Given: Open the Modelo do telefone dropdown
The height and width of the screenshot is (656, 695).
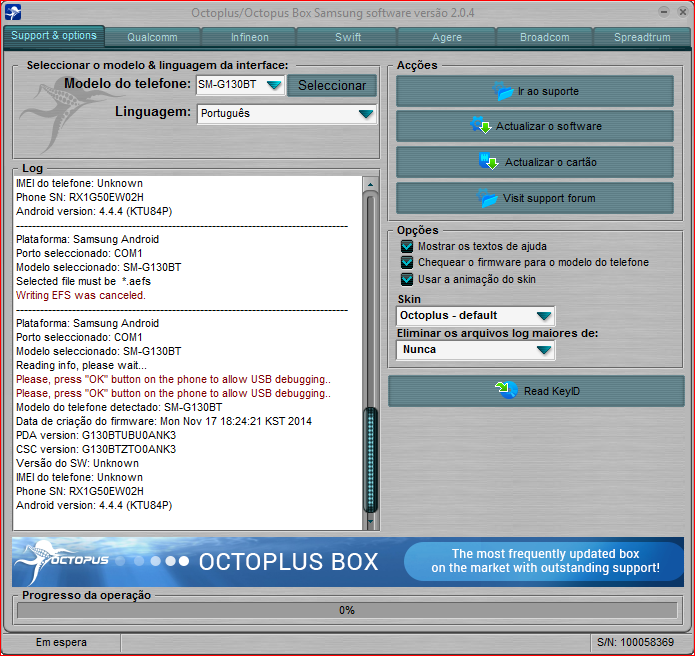Looking at the screenshot, I should point(274,84).
